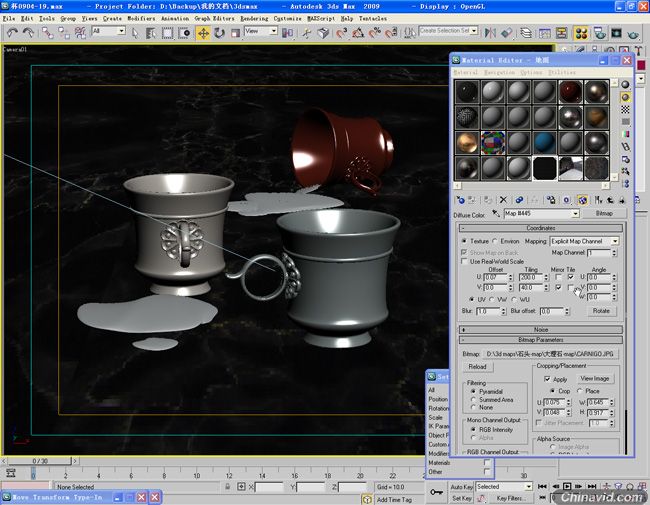The width and height of the screenshot is (650, 505).
Task: Open the Rendering menu
Action: [x=254, y=19]
